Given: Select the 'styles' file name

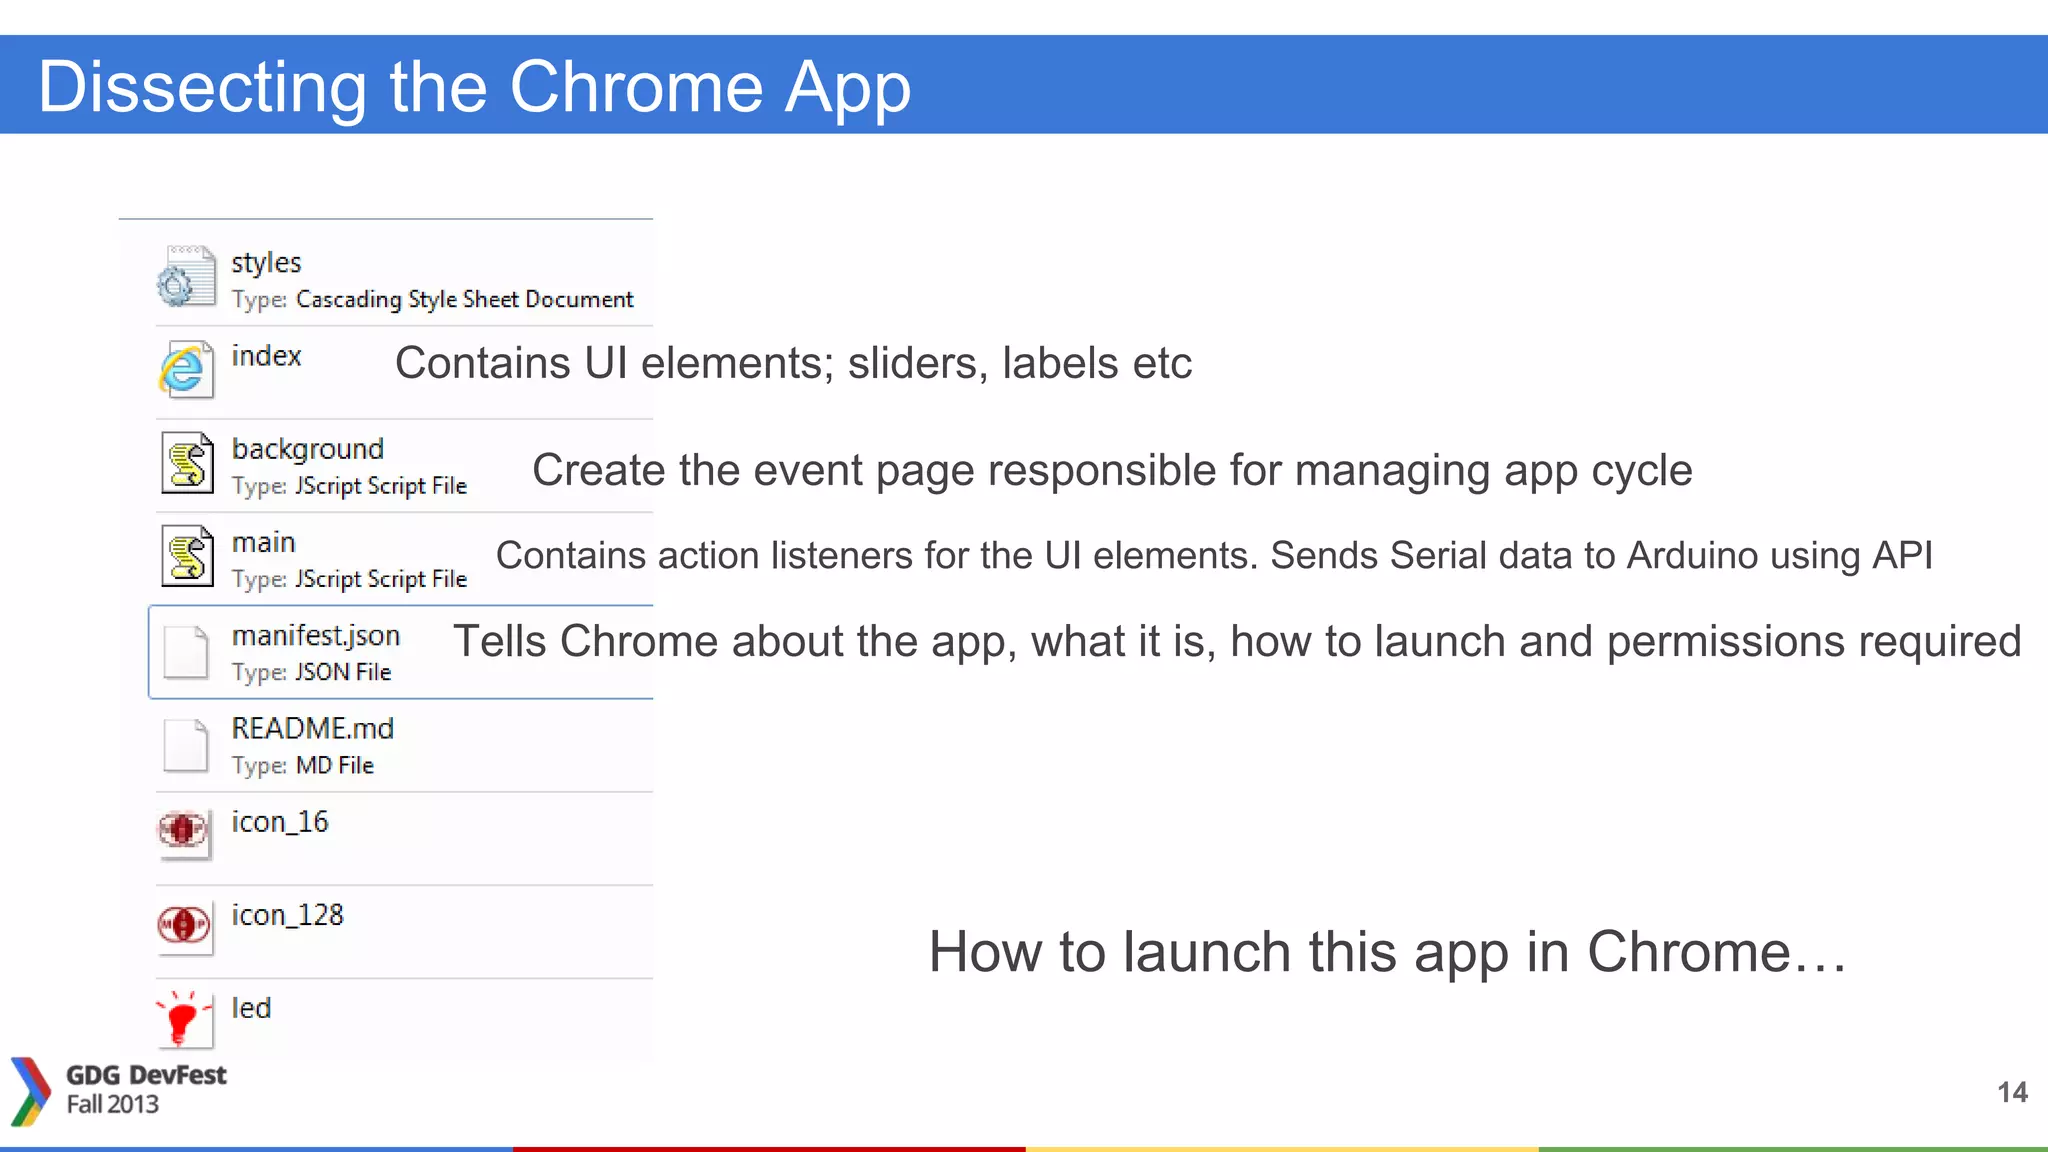Looking at the screenshot, I should pos(266,263).
